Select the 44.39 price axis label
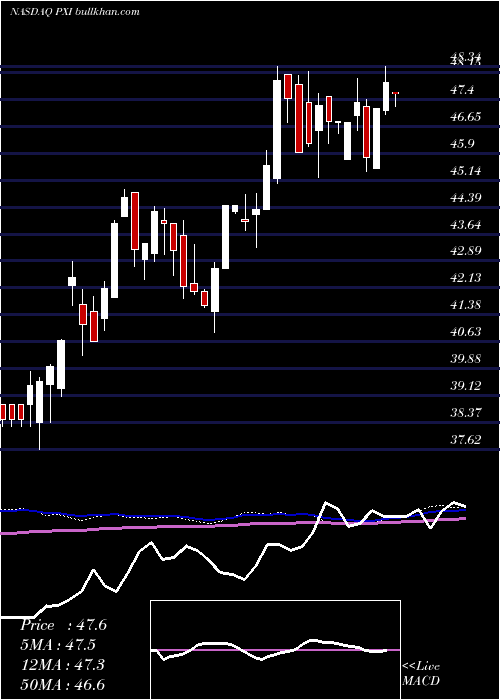The image size is (500, 700). coord(466,197)
